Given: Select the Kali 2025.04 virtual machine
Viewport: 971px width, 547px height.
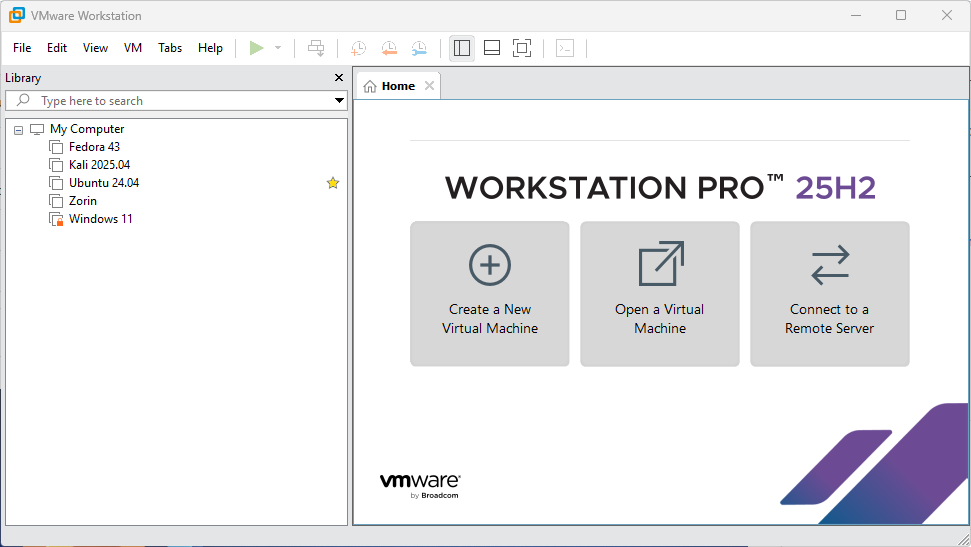Looking at the screenshot, I should pos(100,165).
